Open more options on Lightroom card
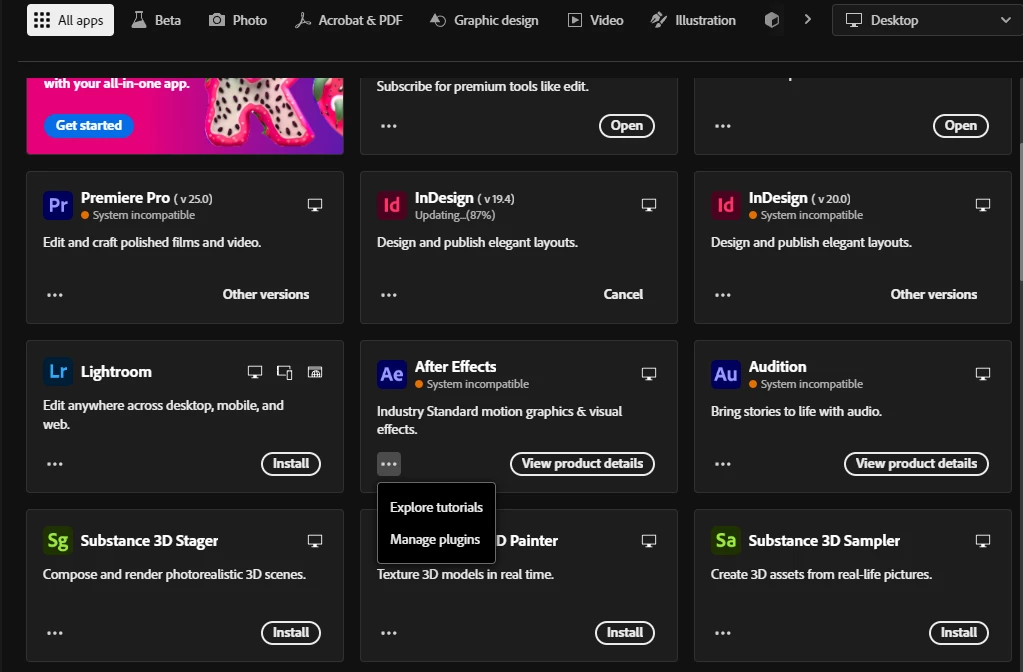 point(55,464)
